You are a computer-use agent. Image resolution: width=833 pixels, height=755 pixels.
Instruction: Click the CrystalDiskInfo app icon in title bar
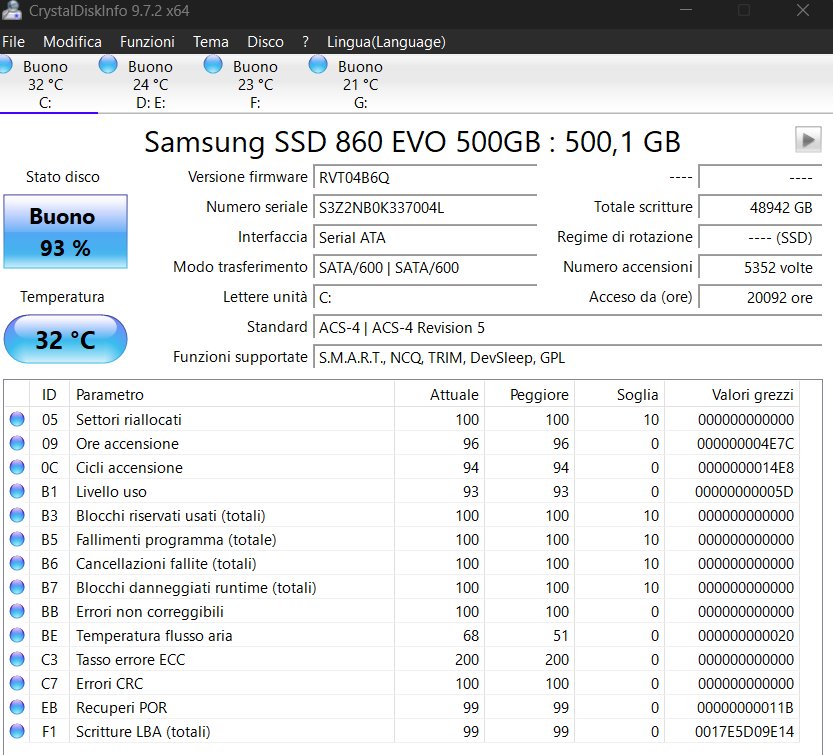tap(13, 10)
